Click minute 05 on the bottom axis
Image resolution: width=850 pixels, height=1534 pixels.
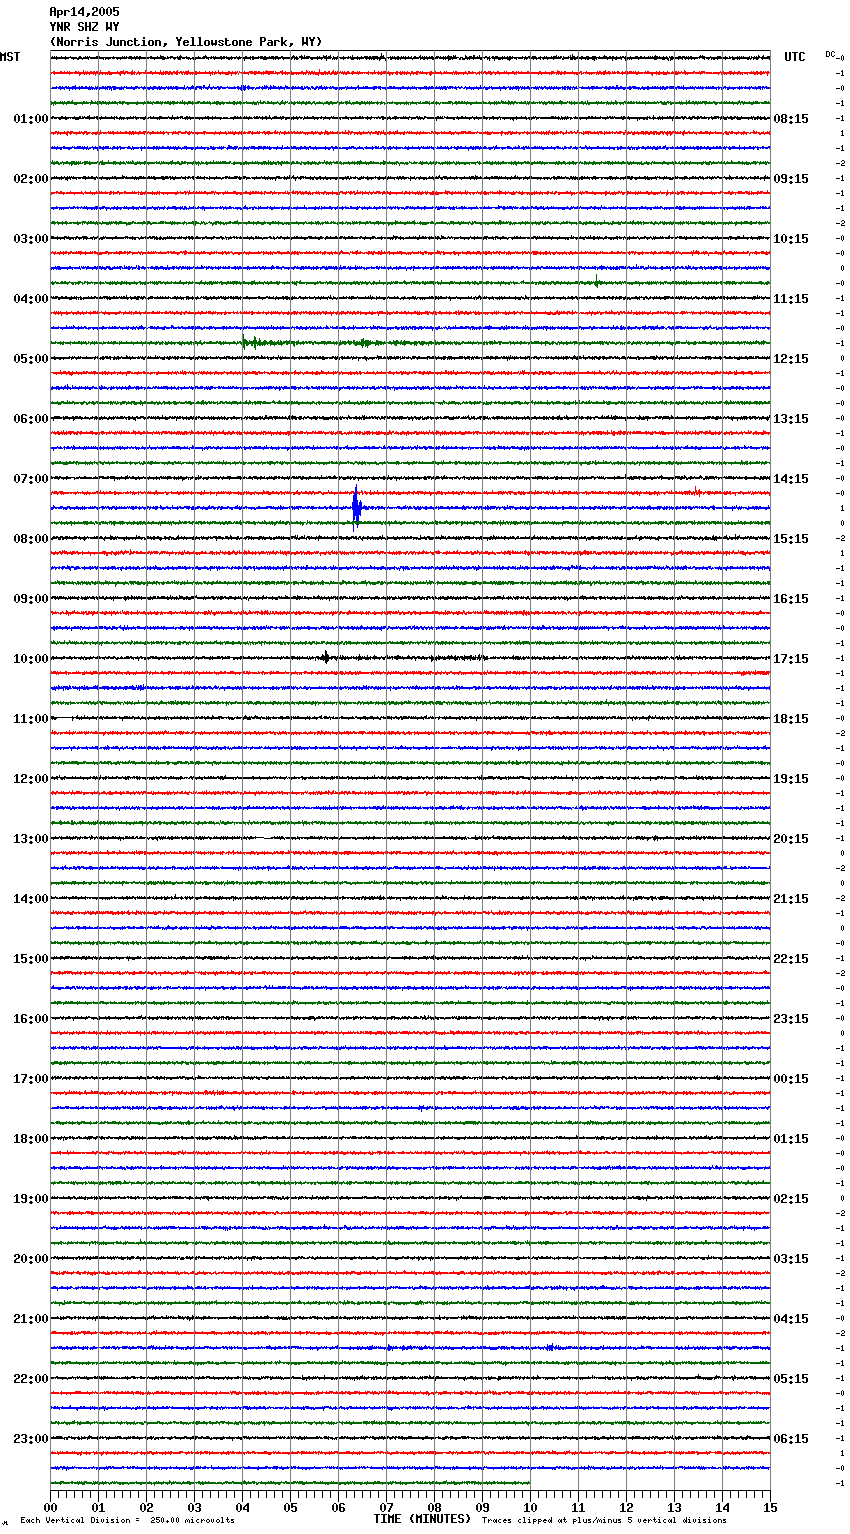coord(290,1507)
